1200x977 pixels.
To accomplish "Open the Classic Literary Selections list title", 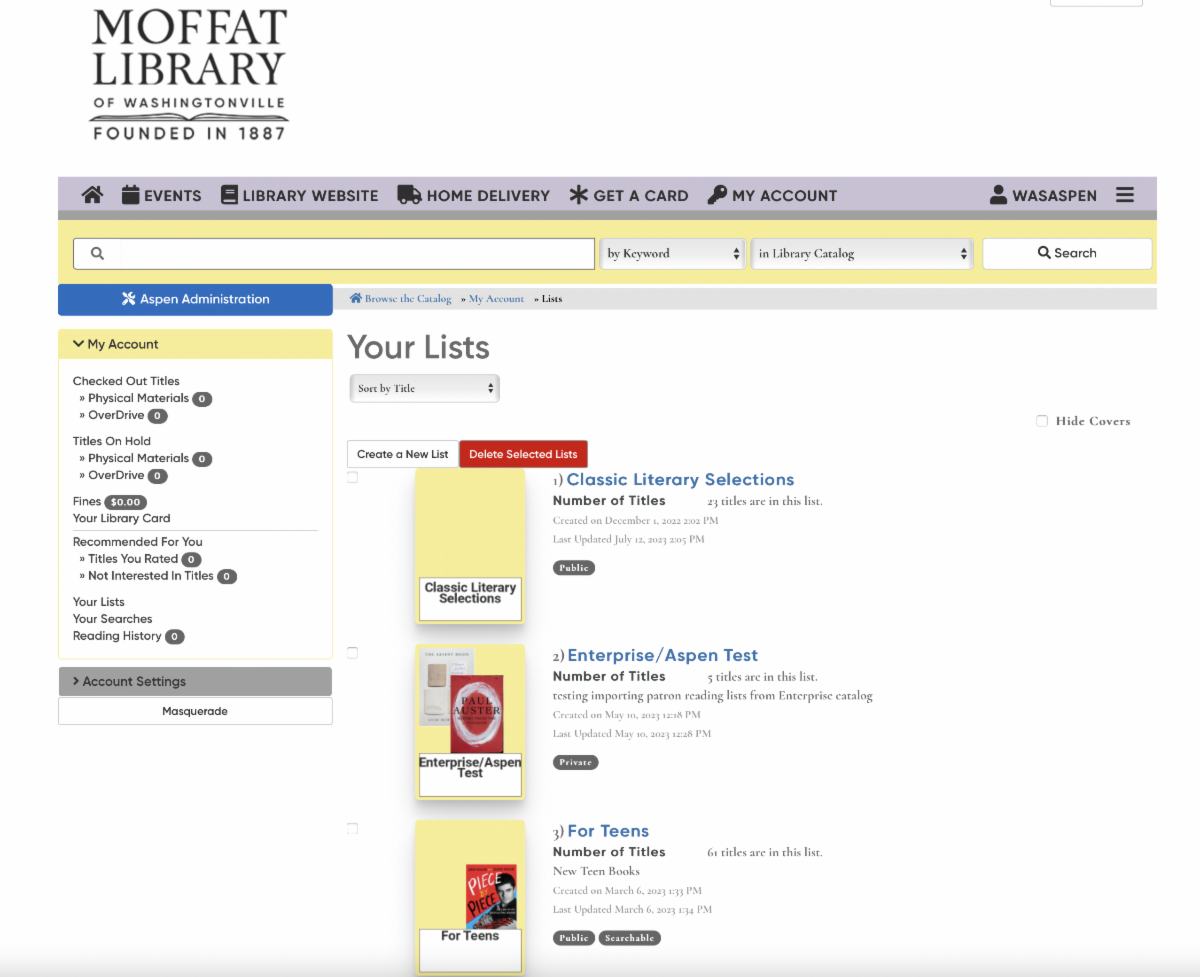I will point(680,480).
